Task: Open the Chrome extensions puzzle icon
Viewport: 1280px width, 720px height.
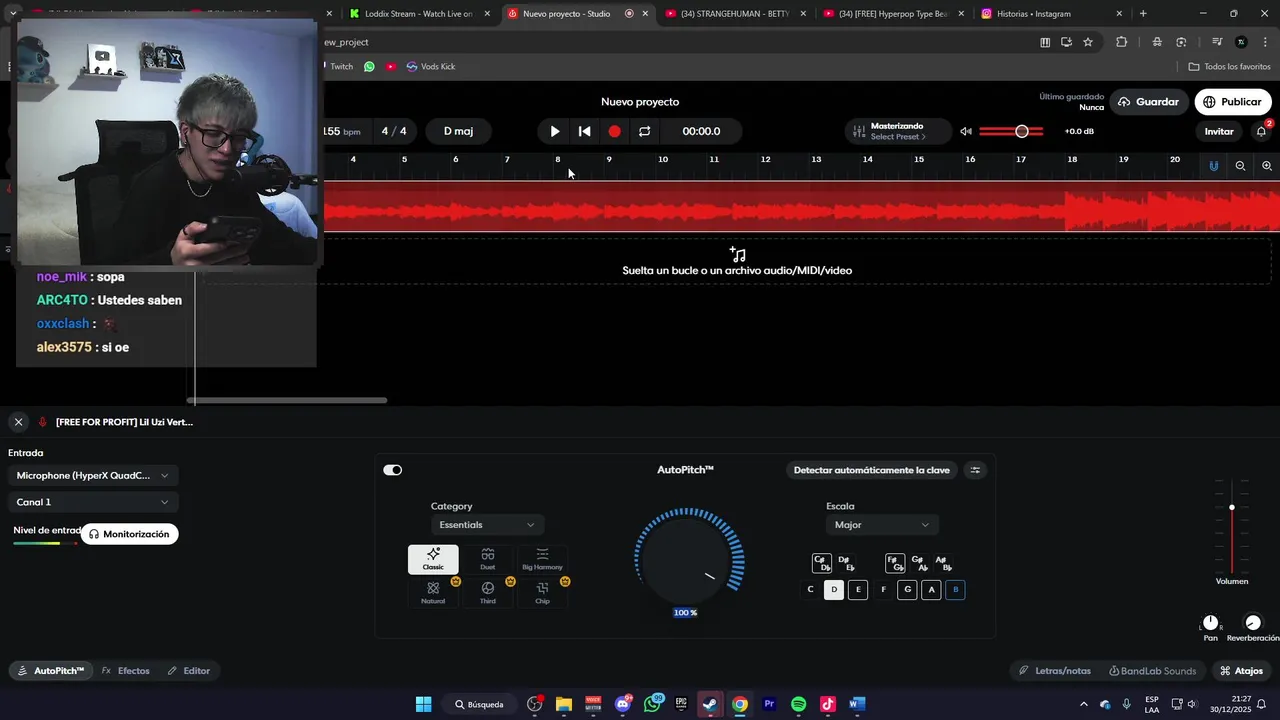Action: click(1121, 42)
